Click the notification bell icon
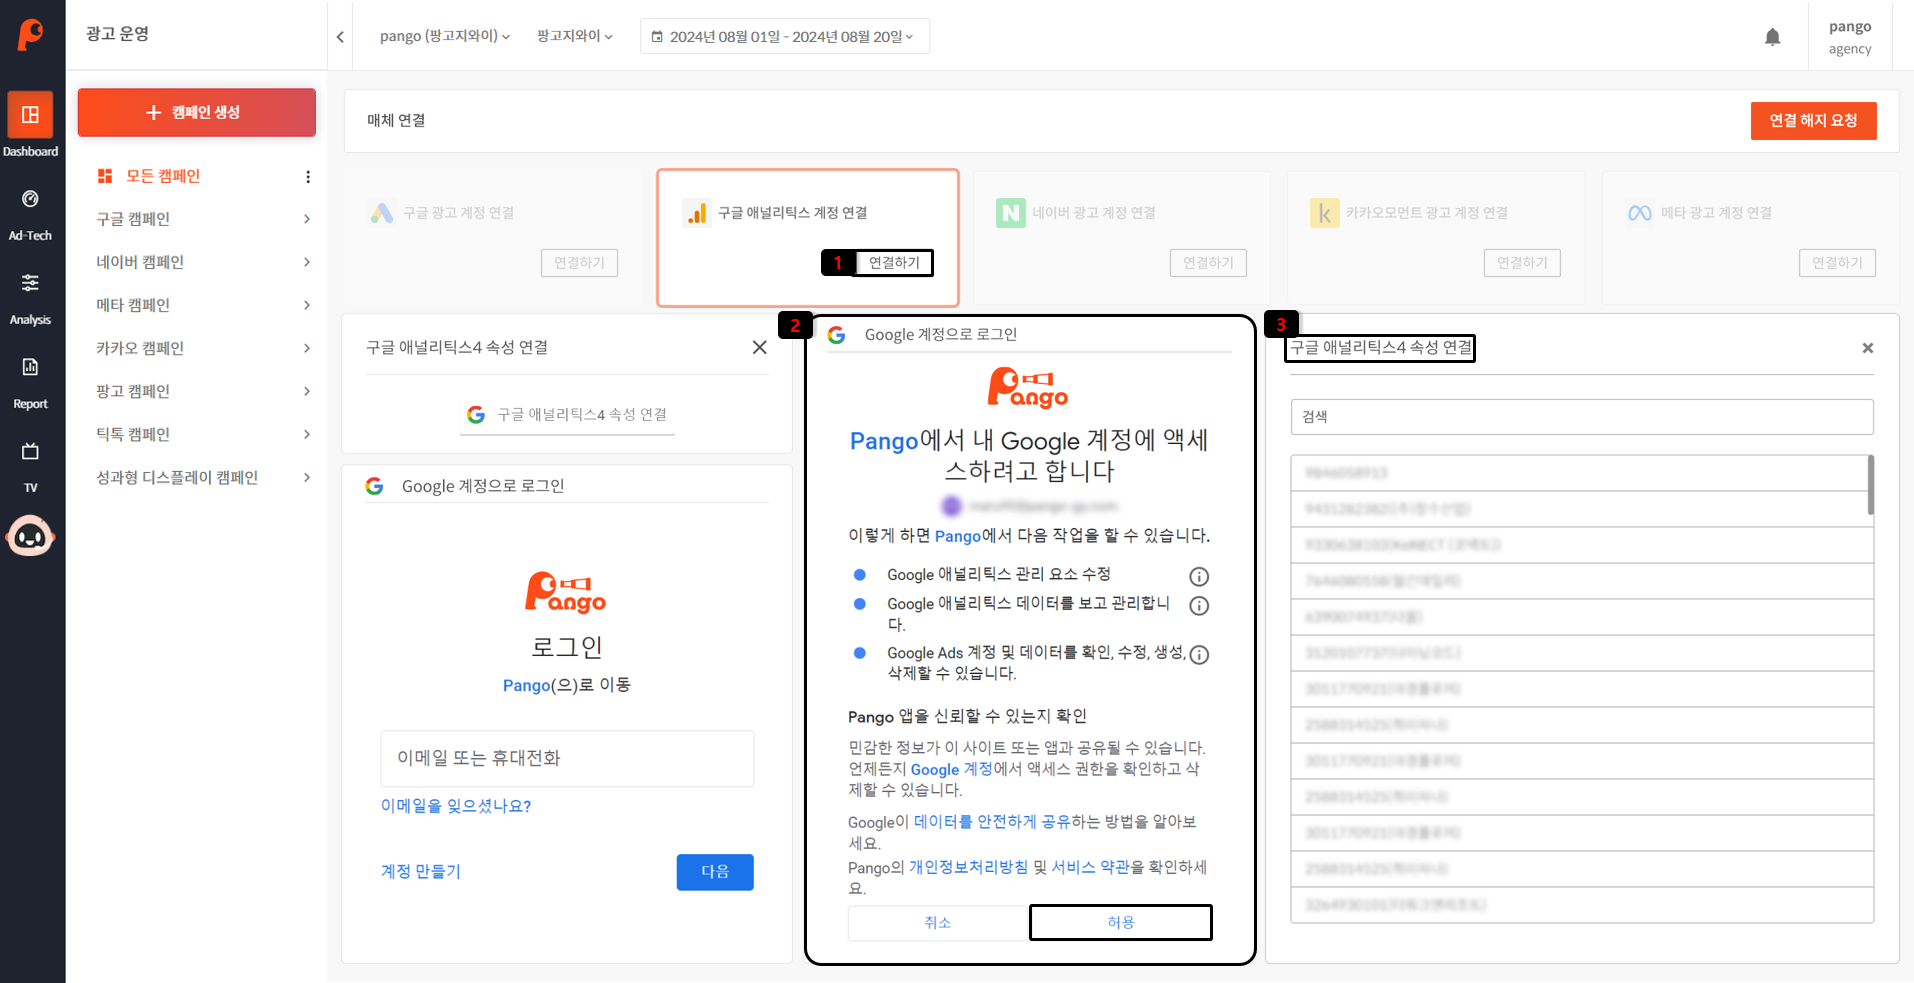 point(1772,37)
